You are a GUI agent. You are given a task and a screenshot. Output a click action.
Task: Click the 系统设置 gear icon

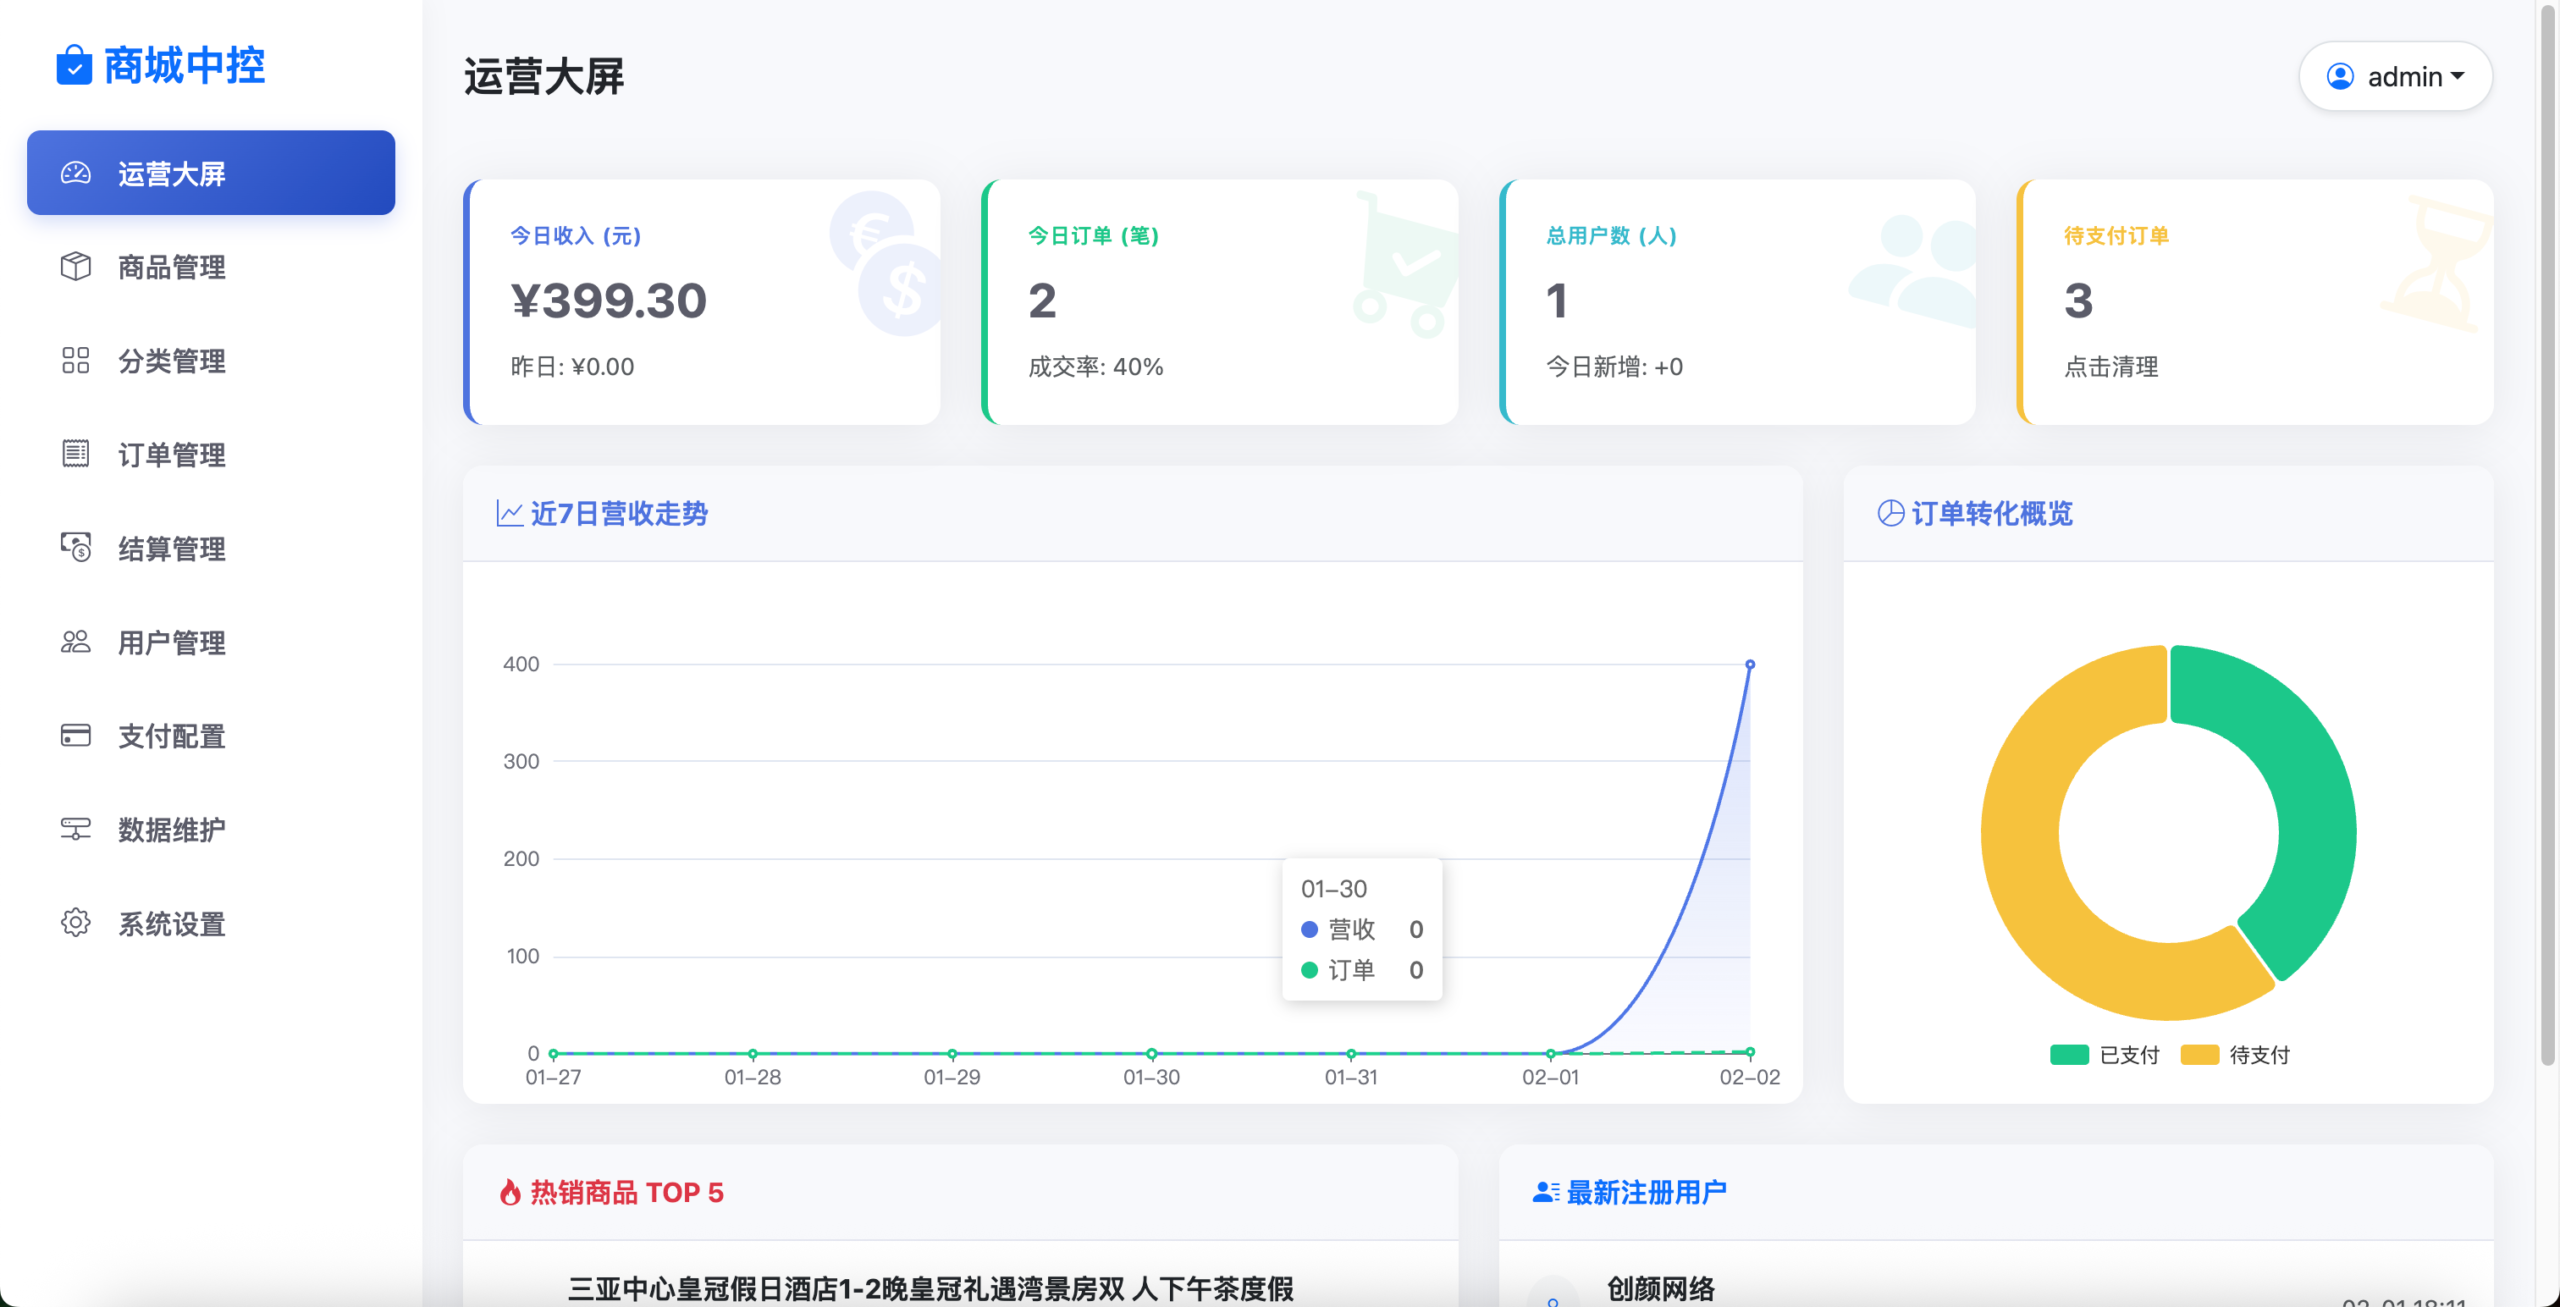point(75,923)
